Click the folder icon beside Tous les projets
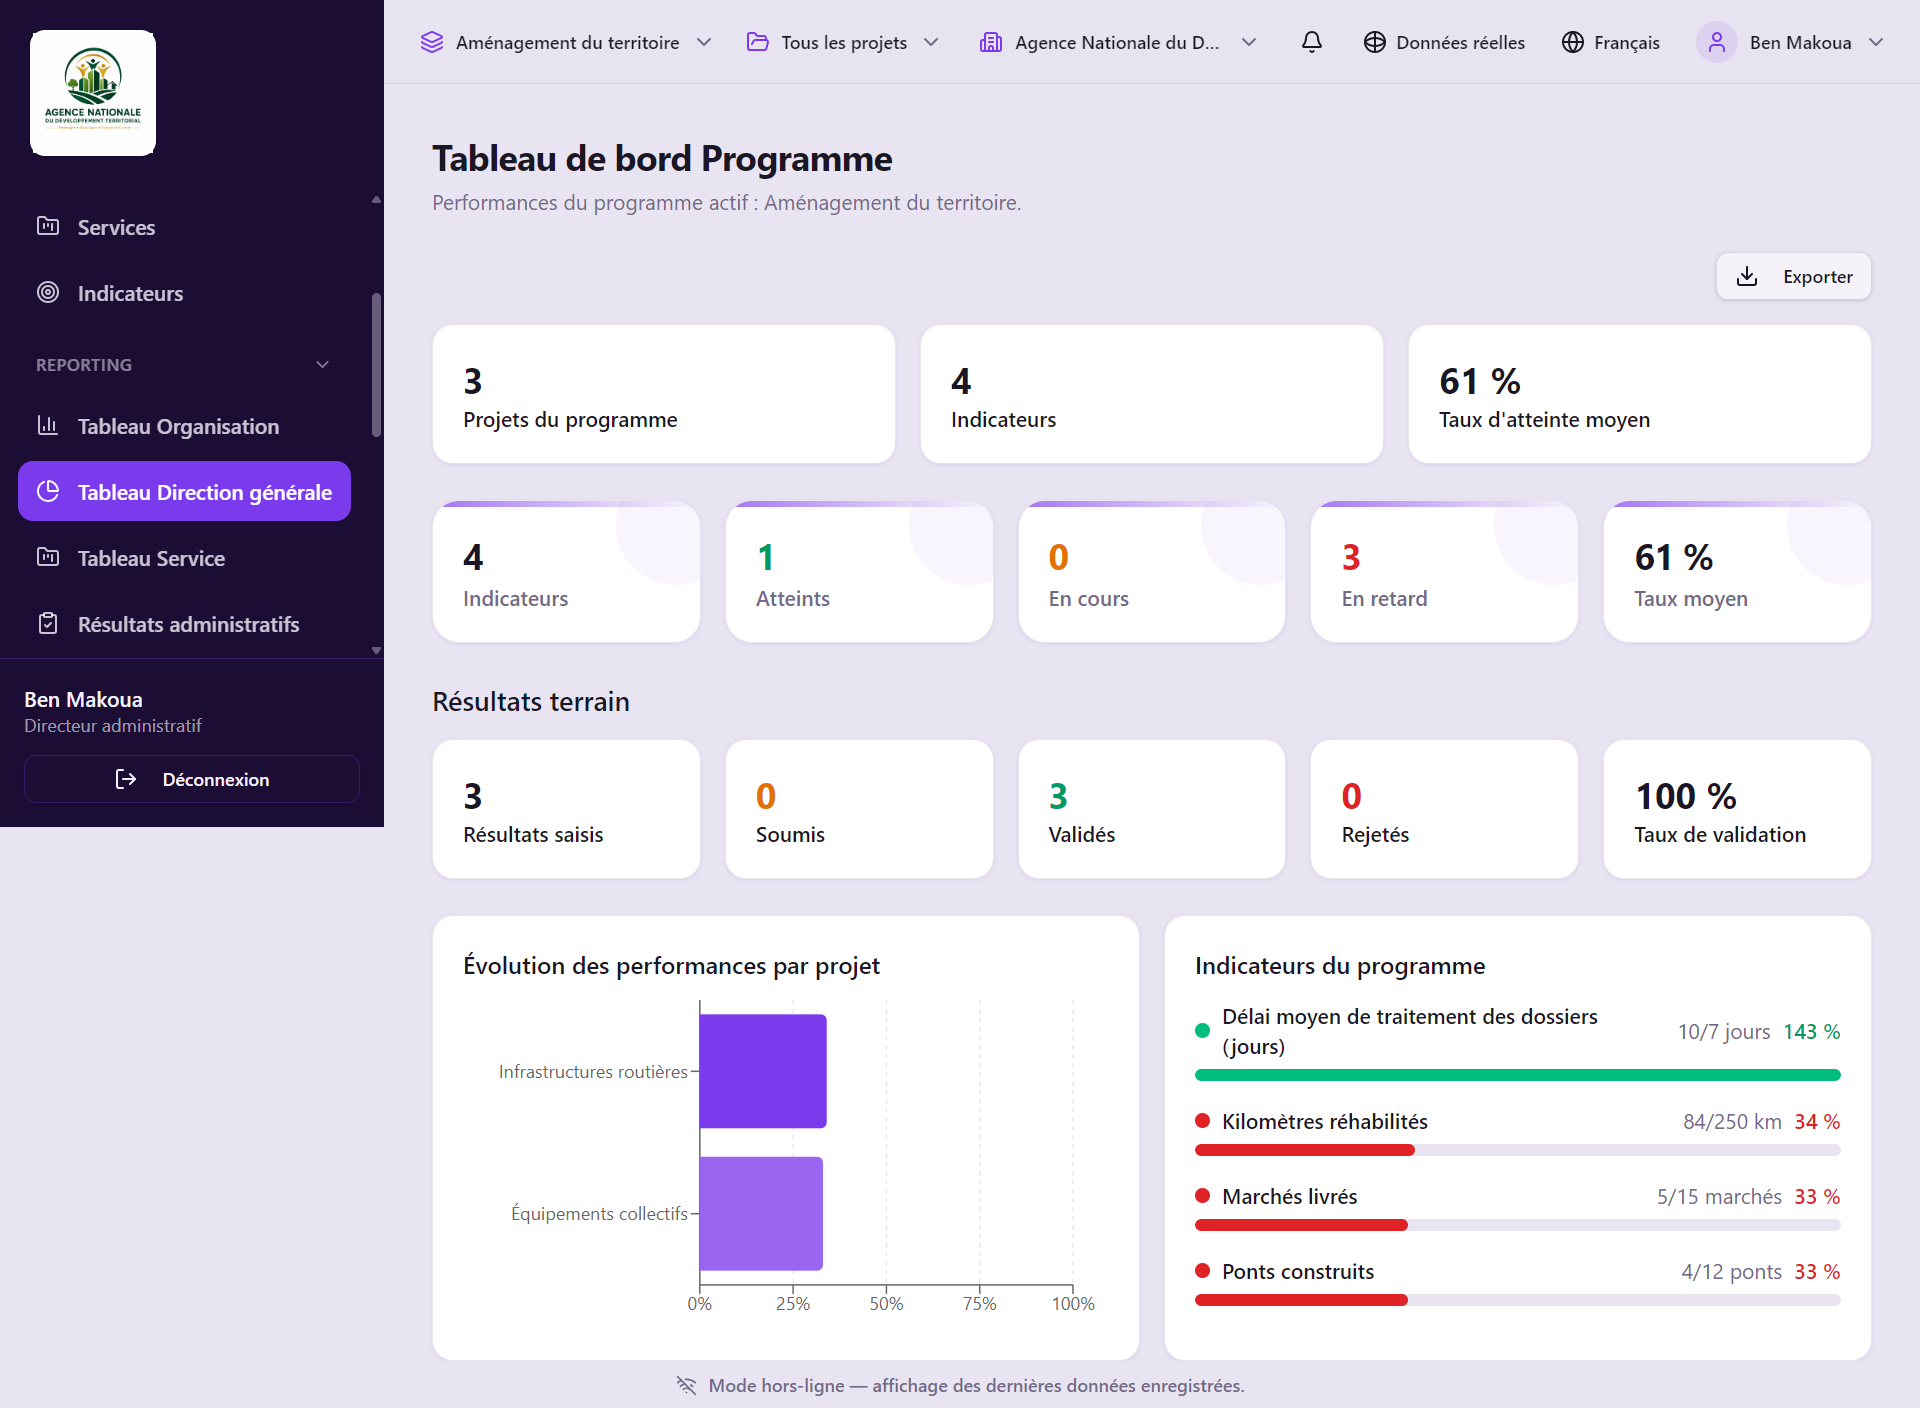1920x1408 pixels. click(x=758, y=42)
